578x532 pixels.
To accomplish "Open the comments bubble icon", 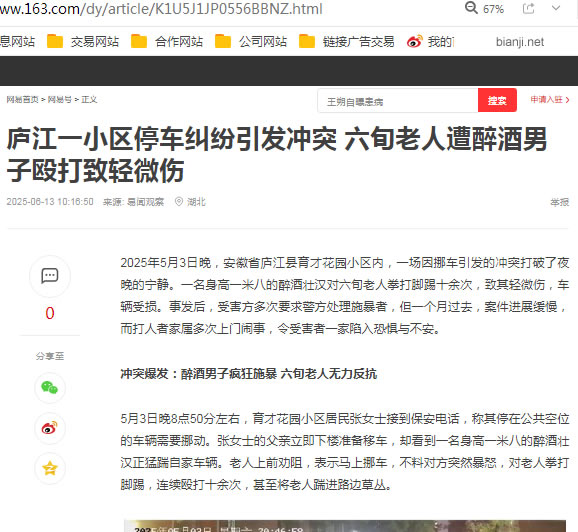I will [x=50, y=276].
